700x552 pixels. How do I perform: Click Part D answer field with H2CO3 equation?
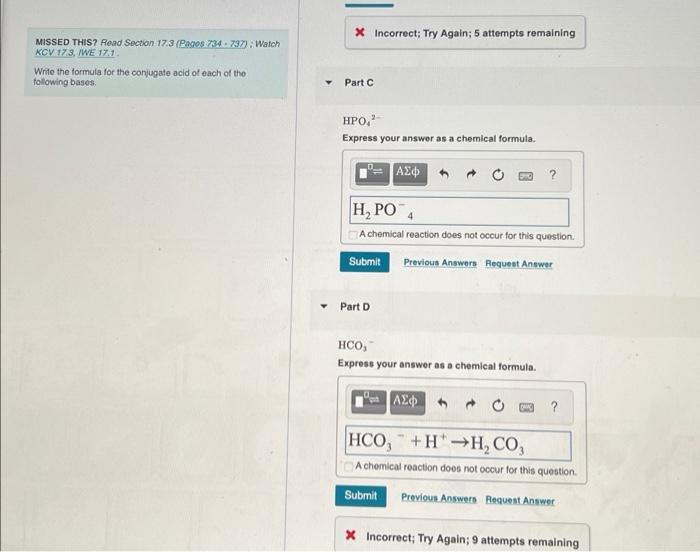458,443
